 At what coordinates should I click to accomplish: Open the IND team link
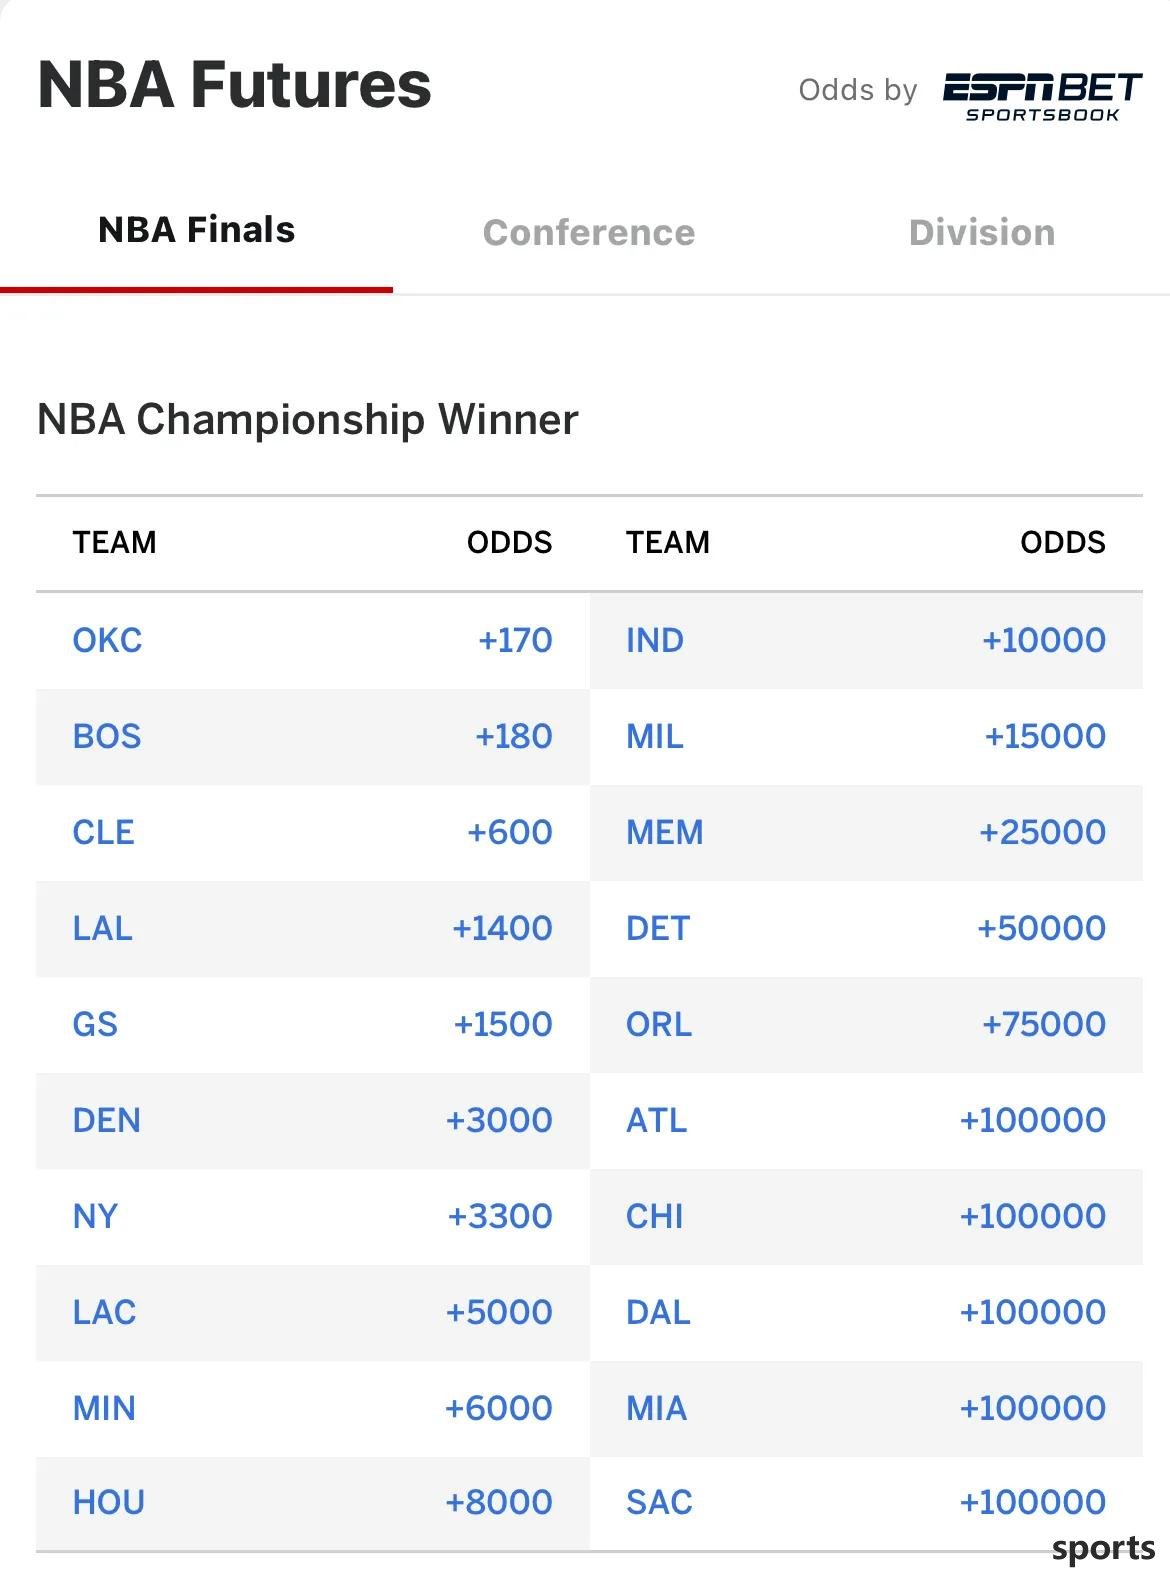[x=655, y=640]
